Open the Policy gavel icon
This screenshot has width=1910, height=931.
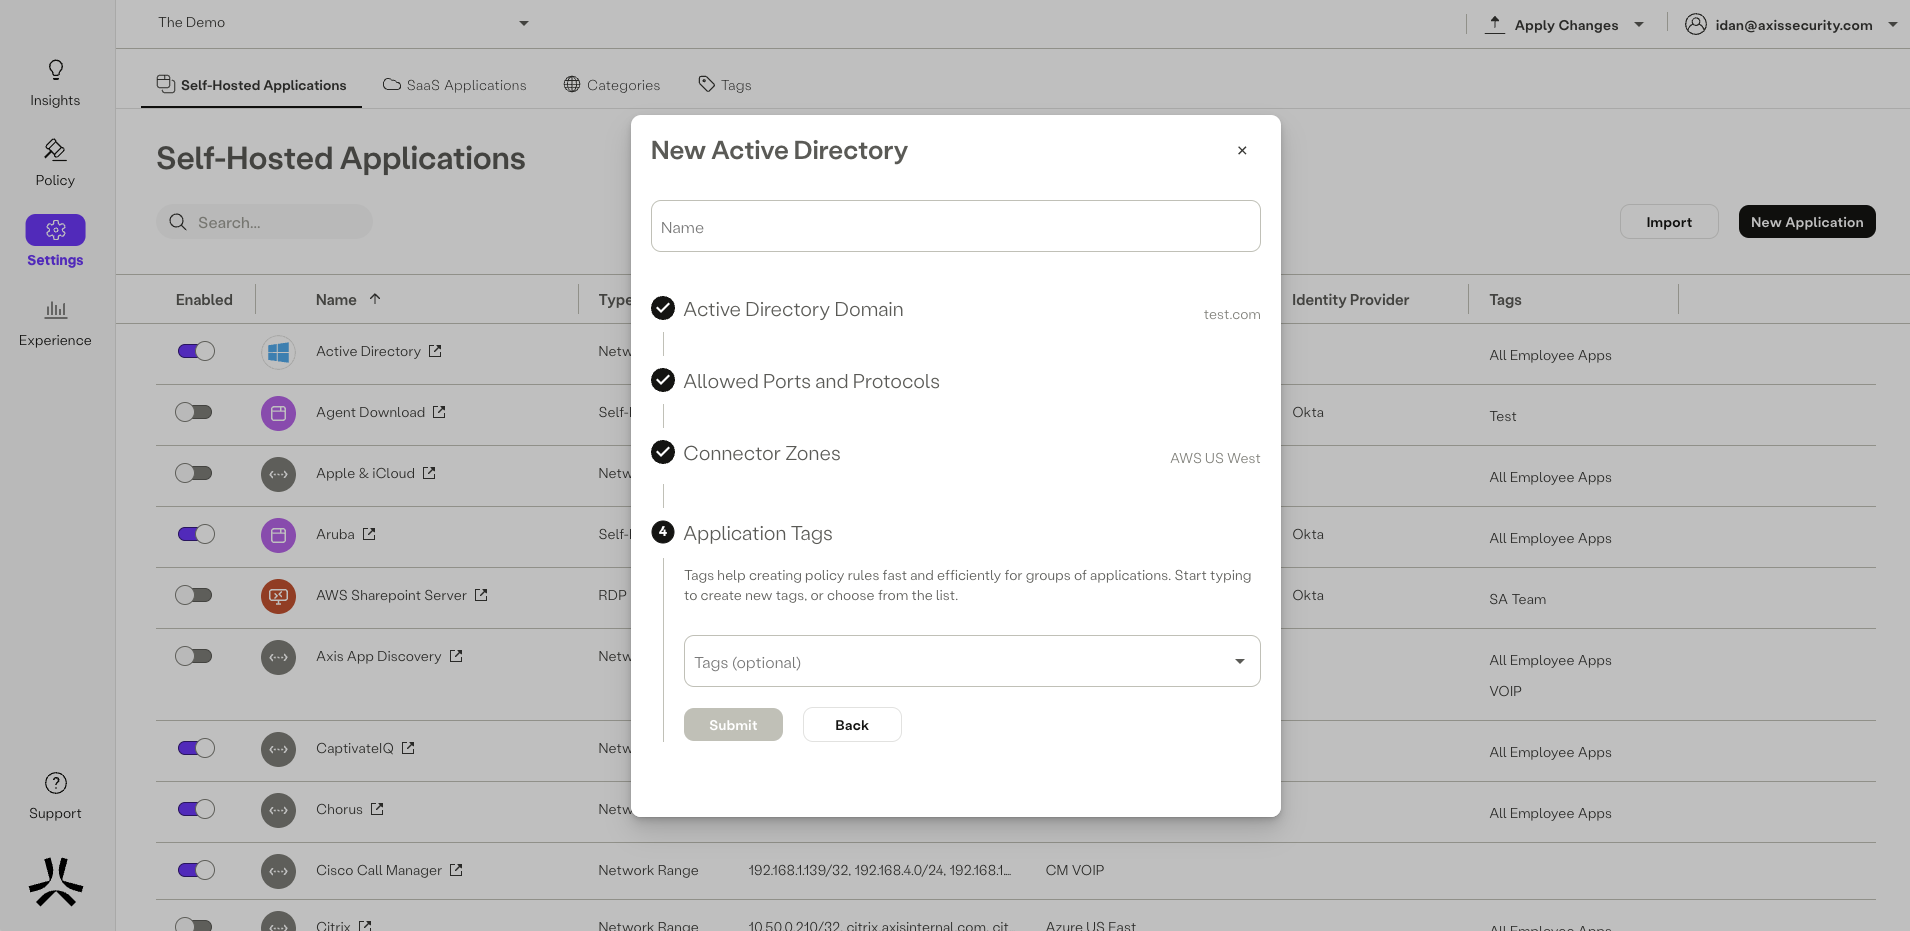[x=55, y=149]
